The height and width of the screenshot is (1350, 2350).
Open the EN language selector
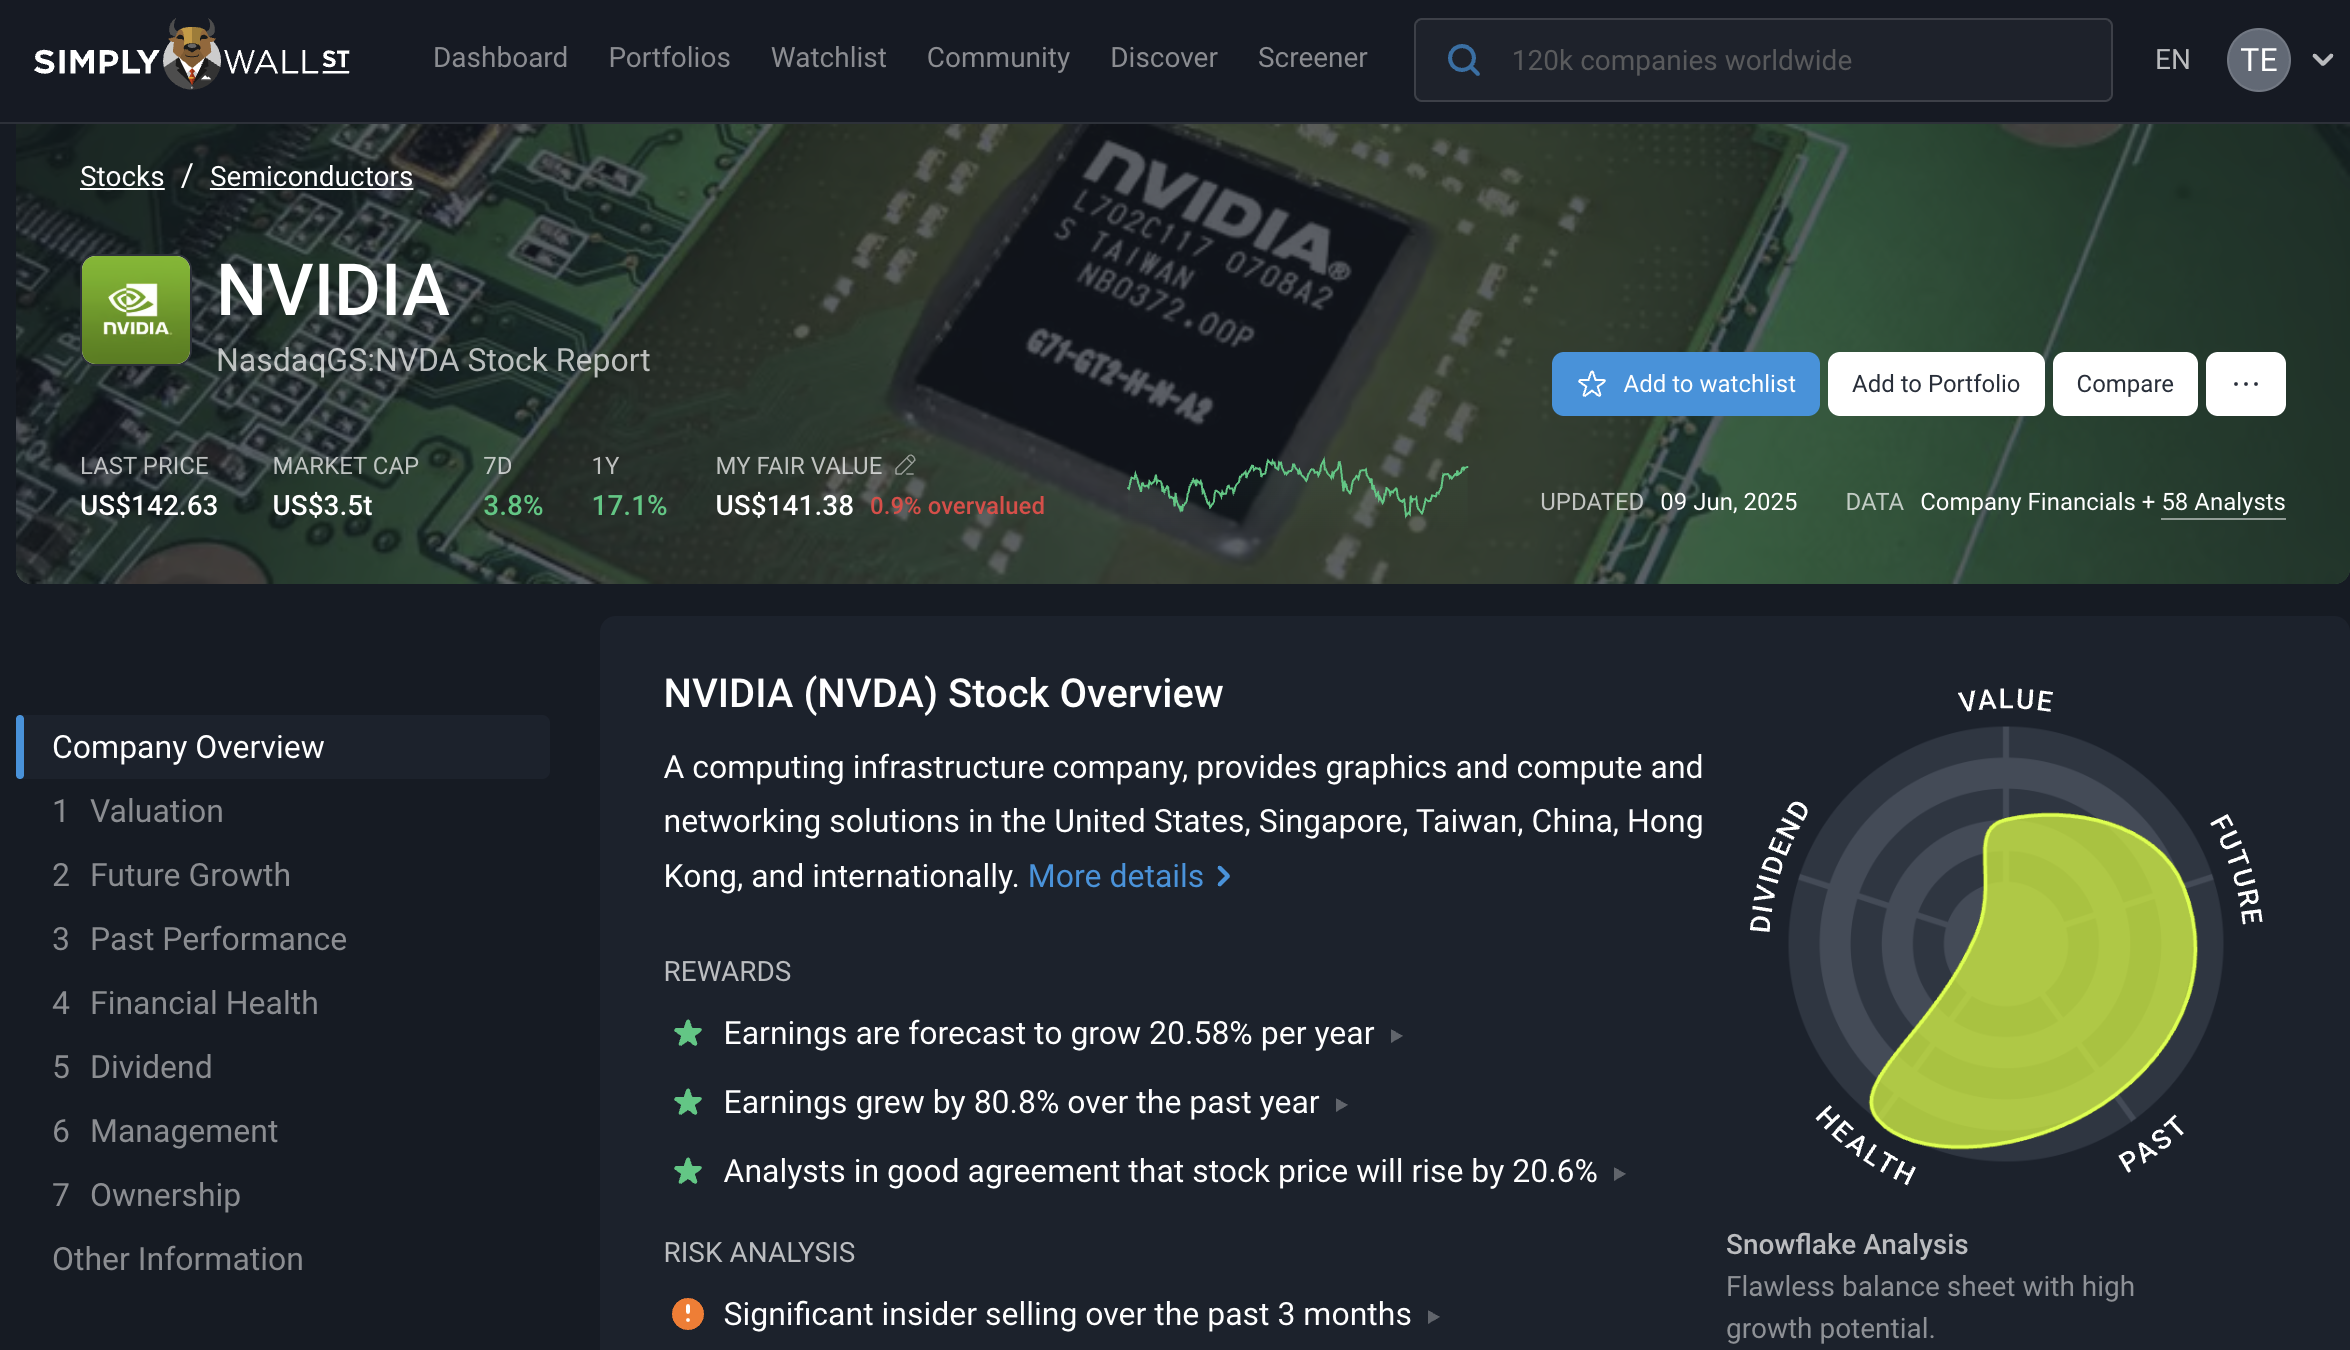coord(2172,60)
